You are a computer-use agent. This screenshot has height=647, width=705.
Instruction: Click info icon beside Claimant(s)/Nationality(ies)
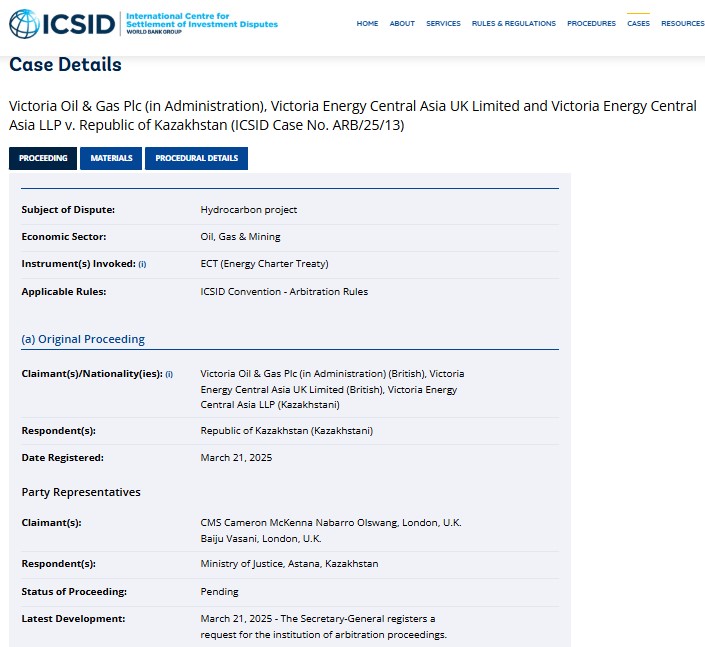click(169, 374)
